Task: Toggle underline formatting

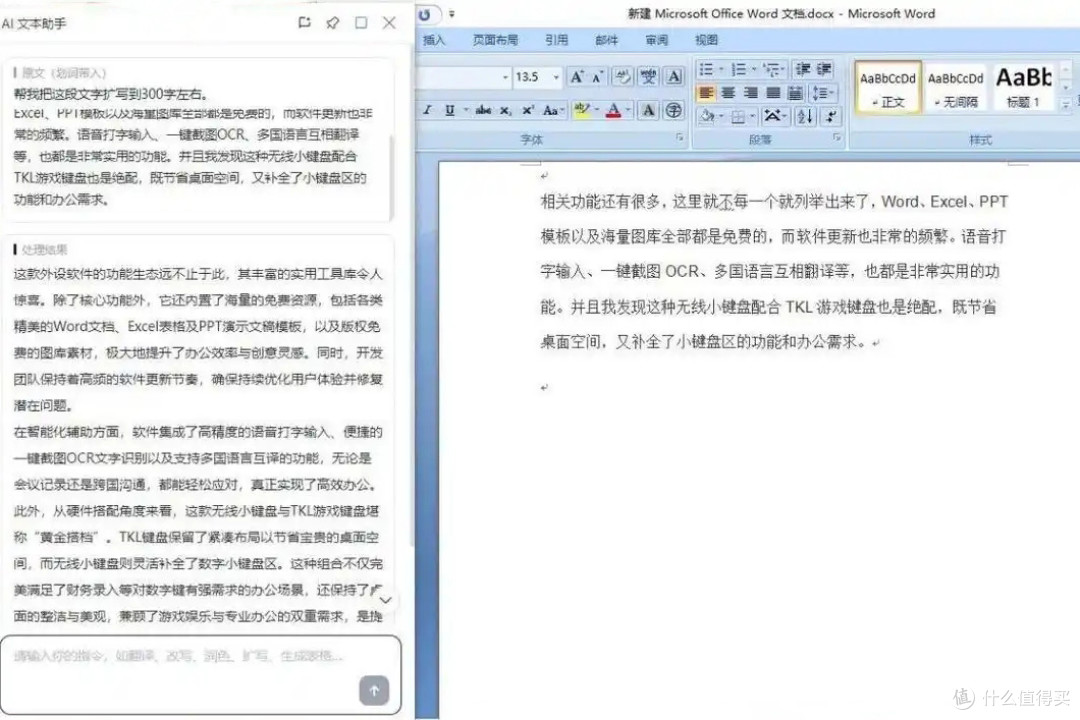Action: [x=450, y=110]
